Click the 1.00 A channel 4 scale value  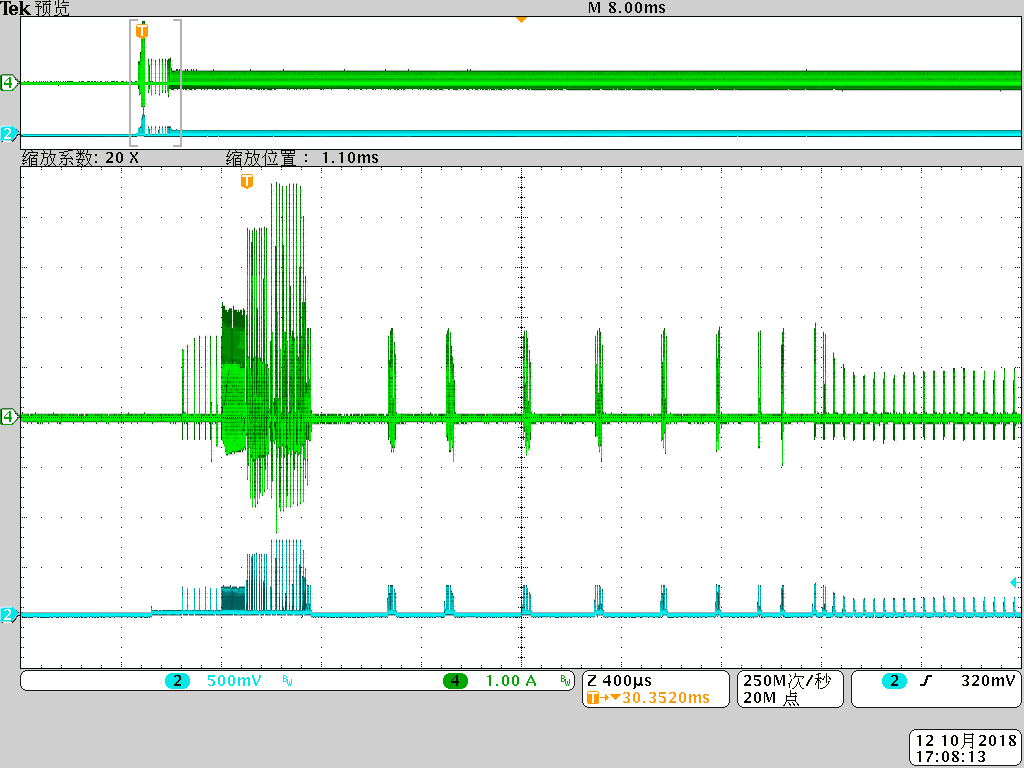[x=511, y=681]
